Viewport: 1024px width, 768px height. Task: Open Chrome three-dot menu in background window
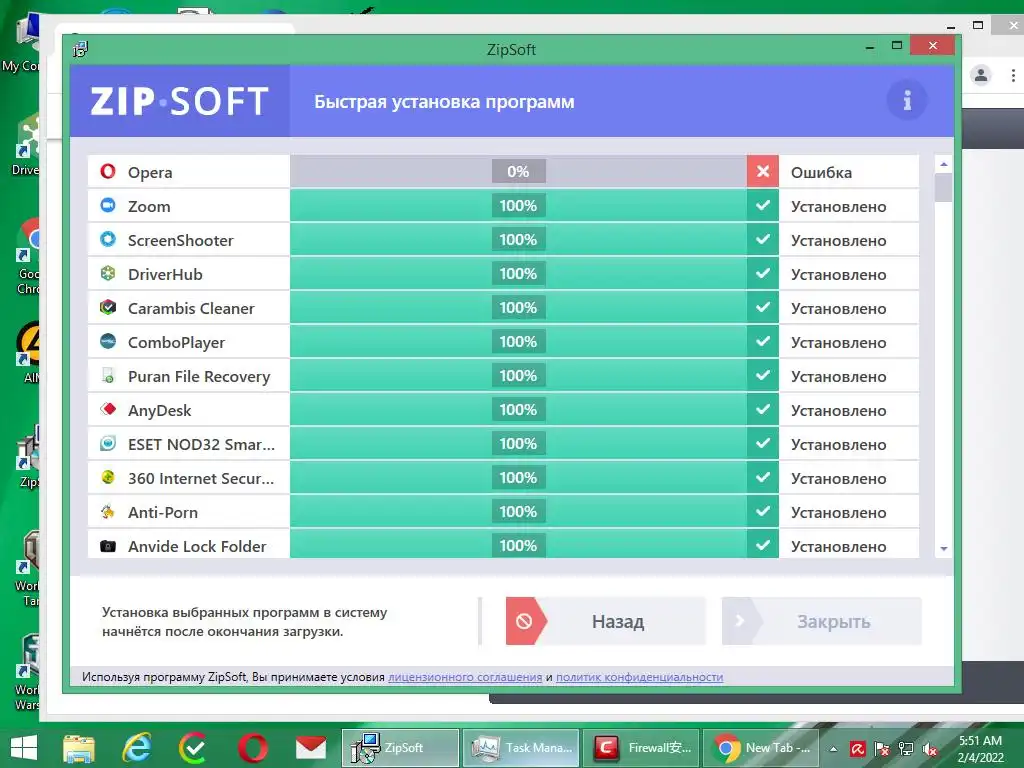tap(1013, 75)
